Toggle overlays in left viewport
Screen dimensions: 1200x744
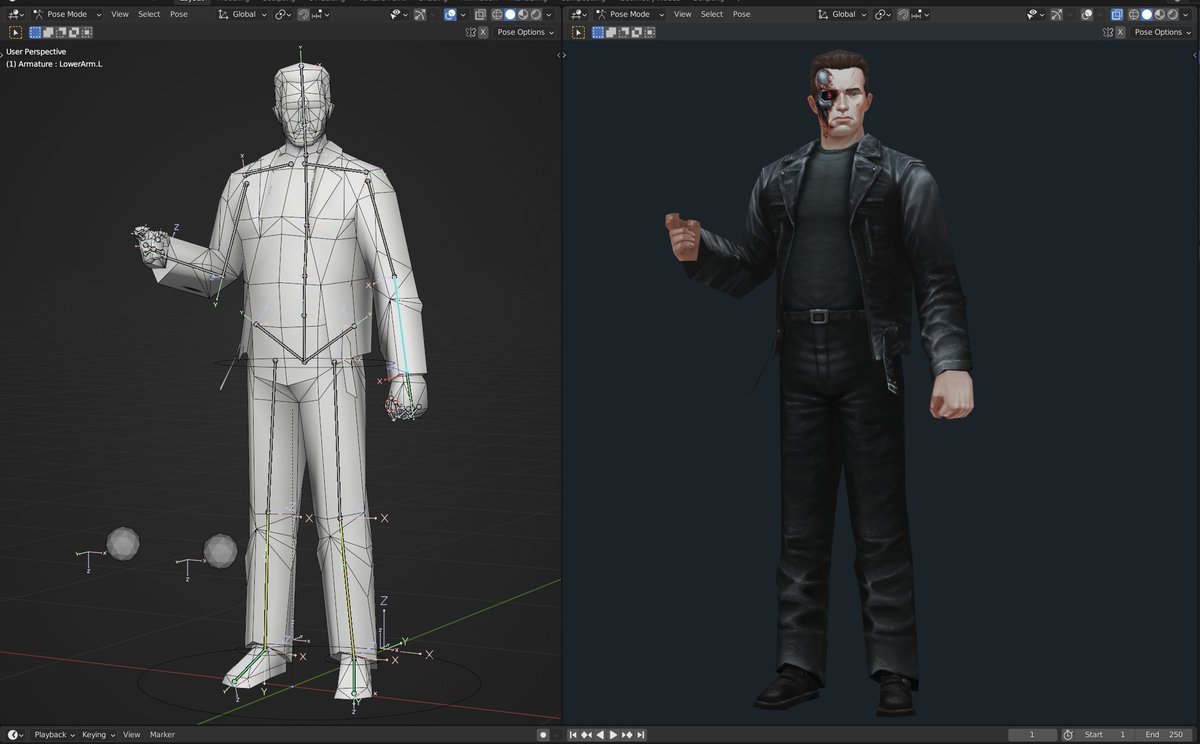[450, 14]
